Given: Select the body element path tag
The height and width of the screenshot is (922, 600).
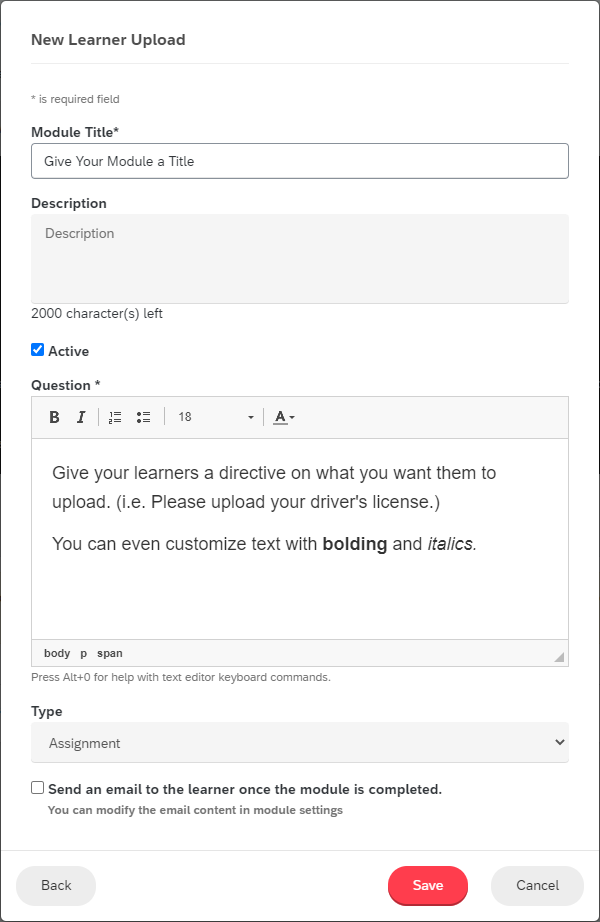Looking at the screenshot, I should [x=57, y=653].
